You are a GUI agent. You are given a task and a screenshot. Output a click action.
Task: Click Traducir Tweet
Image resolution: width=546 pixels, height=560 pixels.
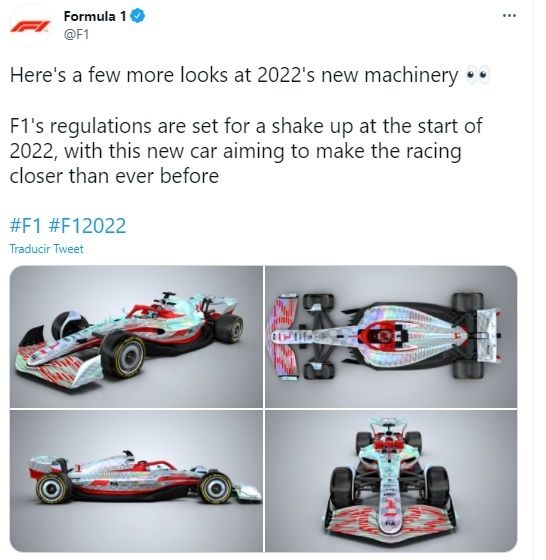click(x=46, y=249)
